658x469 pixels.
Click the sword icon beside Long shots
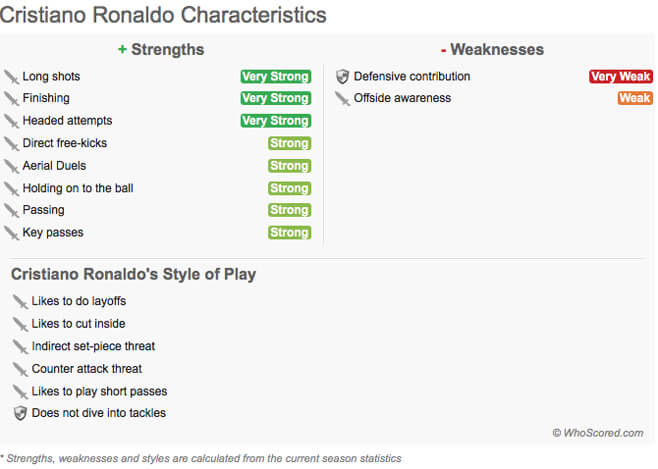12,77
